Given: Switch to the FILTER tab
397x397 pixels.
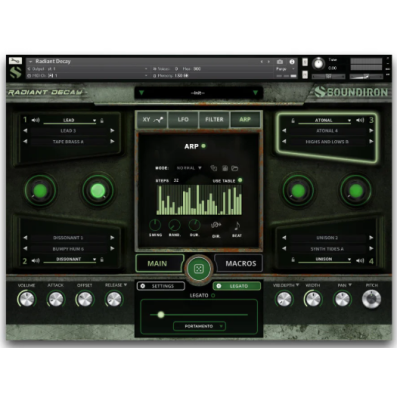Looking at the screenshot, I should (214, 120).
